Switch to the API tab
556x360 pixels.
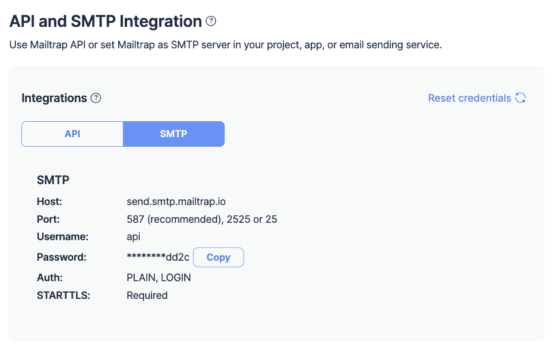(x=72, y=134)
